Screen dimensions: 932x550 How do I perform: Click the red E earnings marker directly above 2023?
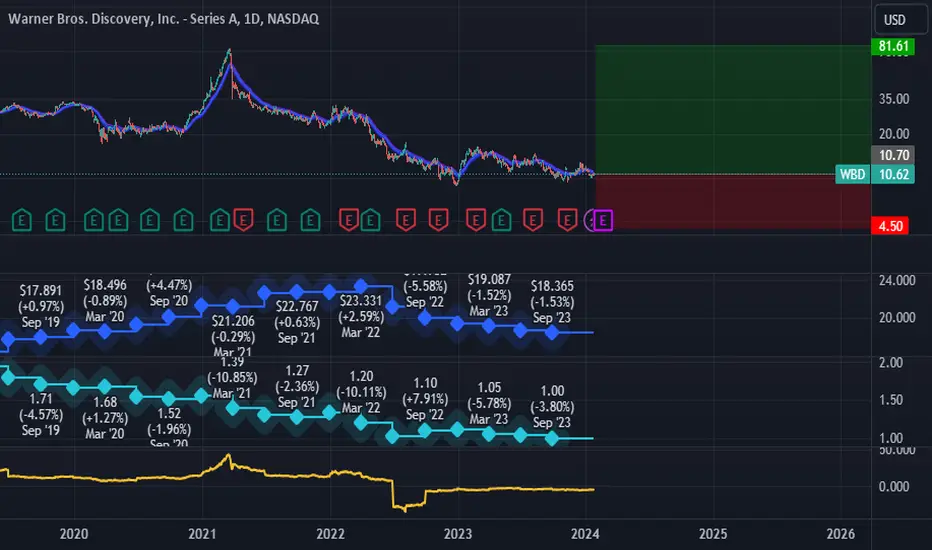475,219
